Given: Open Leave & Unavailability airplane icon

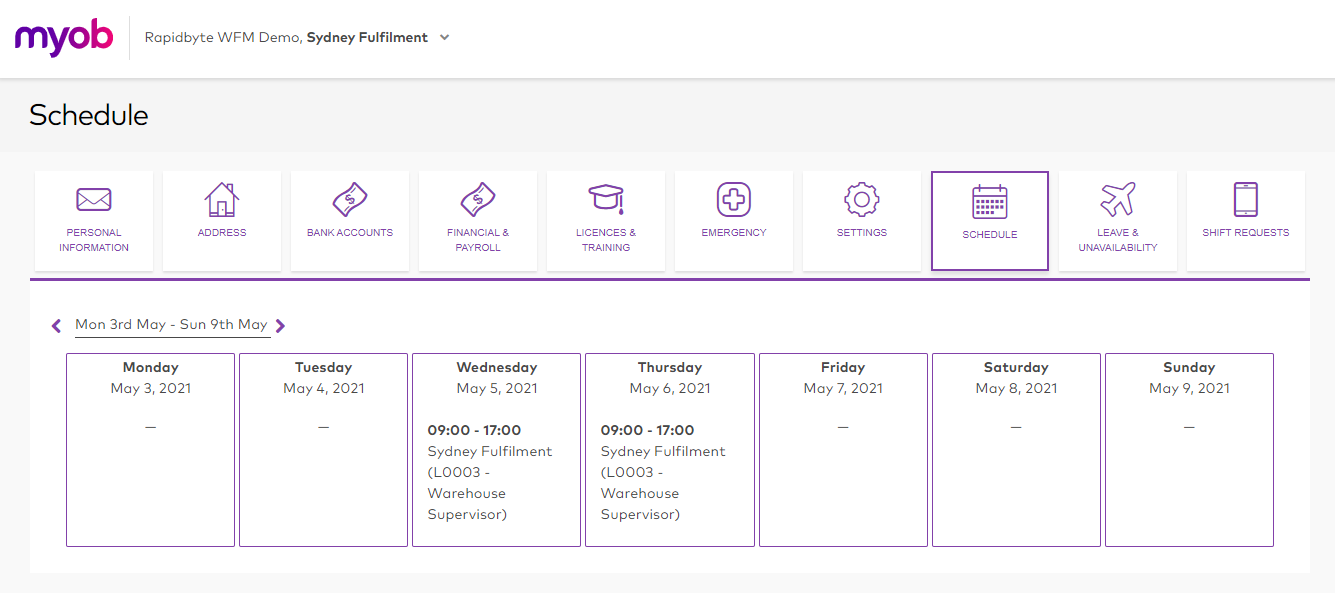Looking at the screenshot, I should tap(1117, 200).
